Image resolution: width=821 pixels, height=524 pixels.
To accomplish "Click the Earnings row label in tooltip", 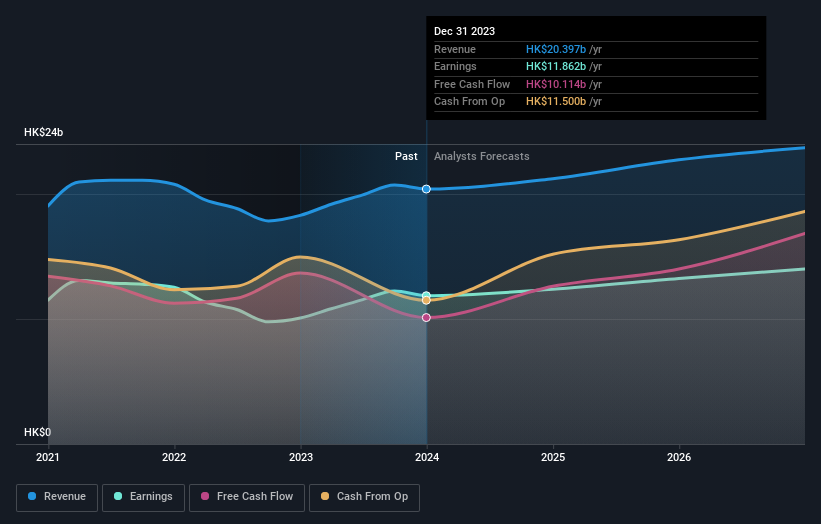I will [455, 66].
